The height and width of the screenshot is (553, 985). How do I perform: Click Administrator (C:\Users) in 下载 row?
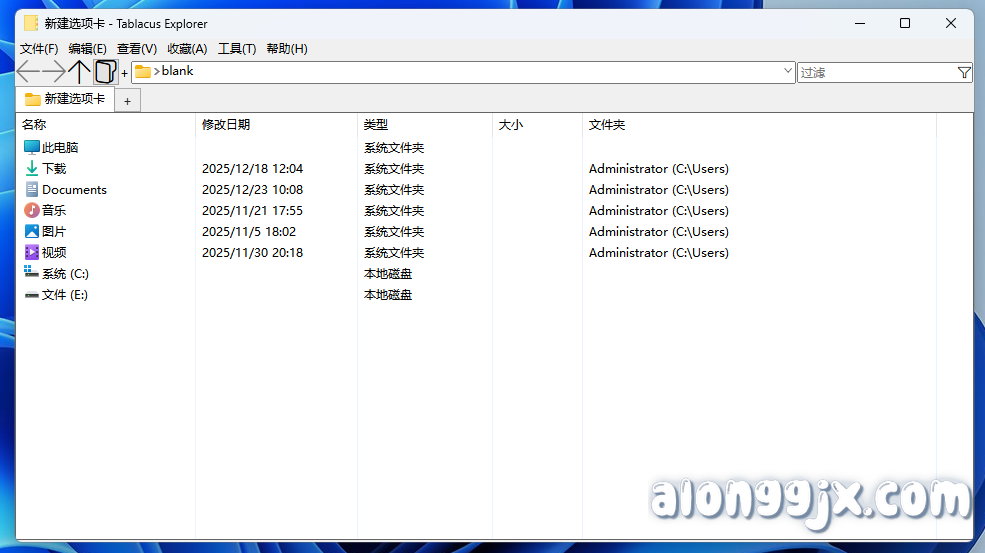click(659, 168)
